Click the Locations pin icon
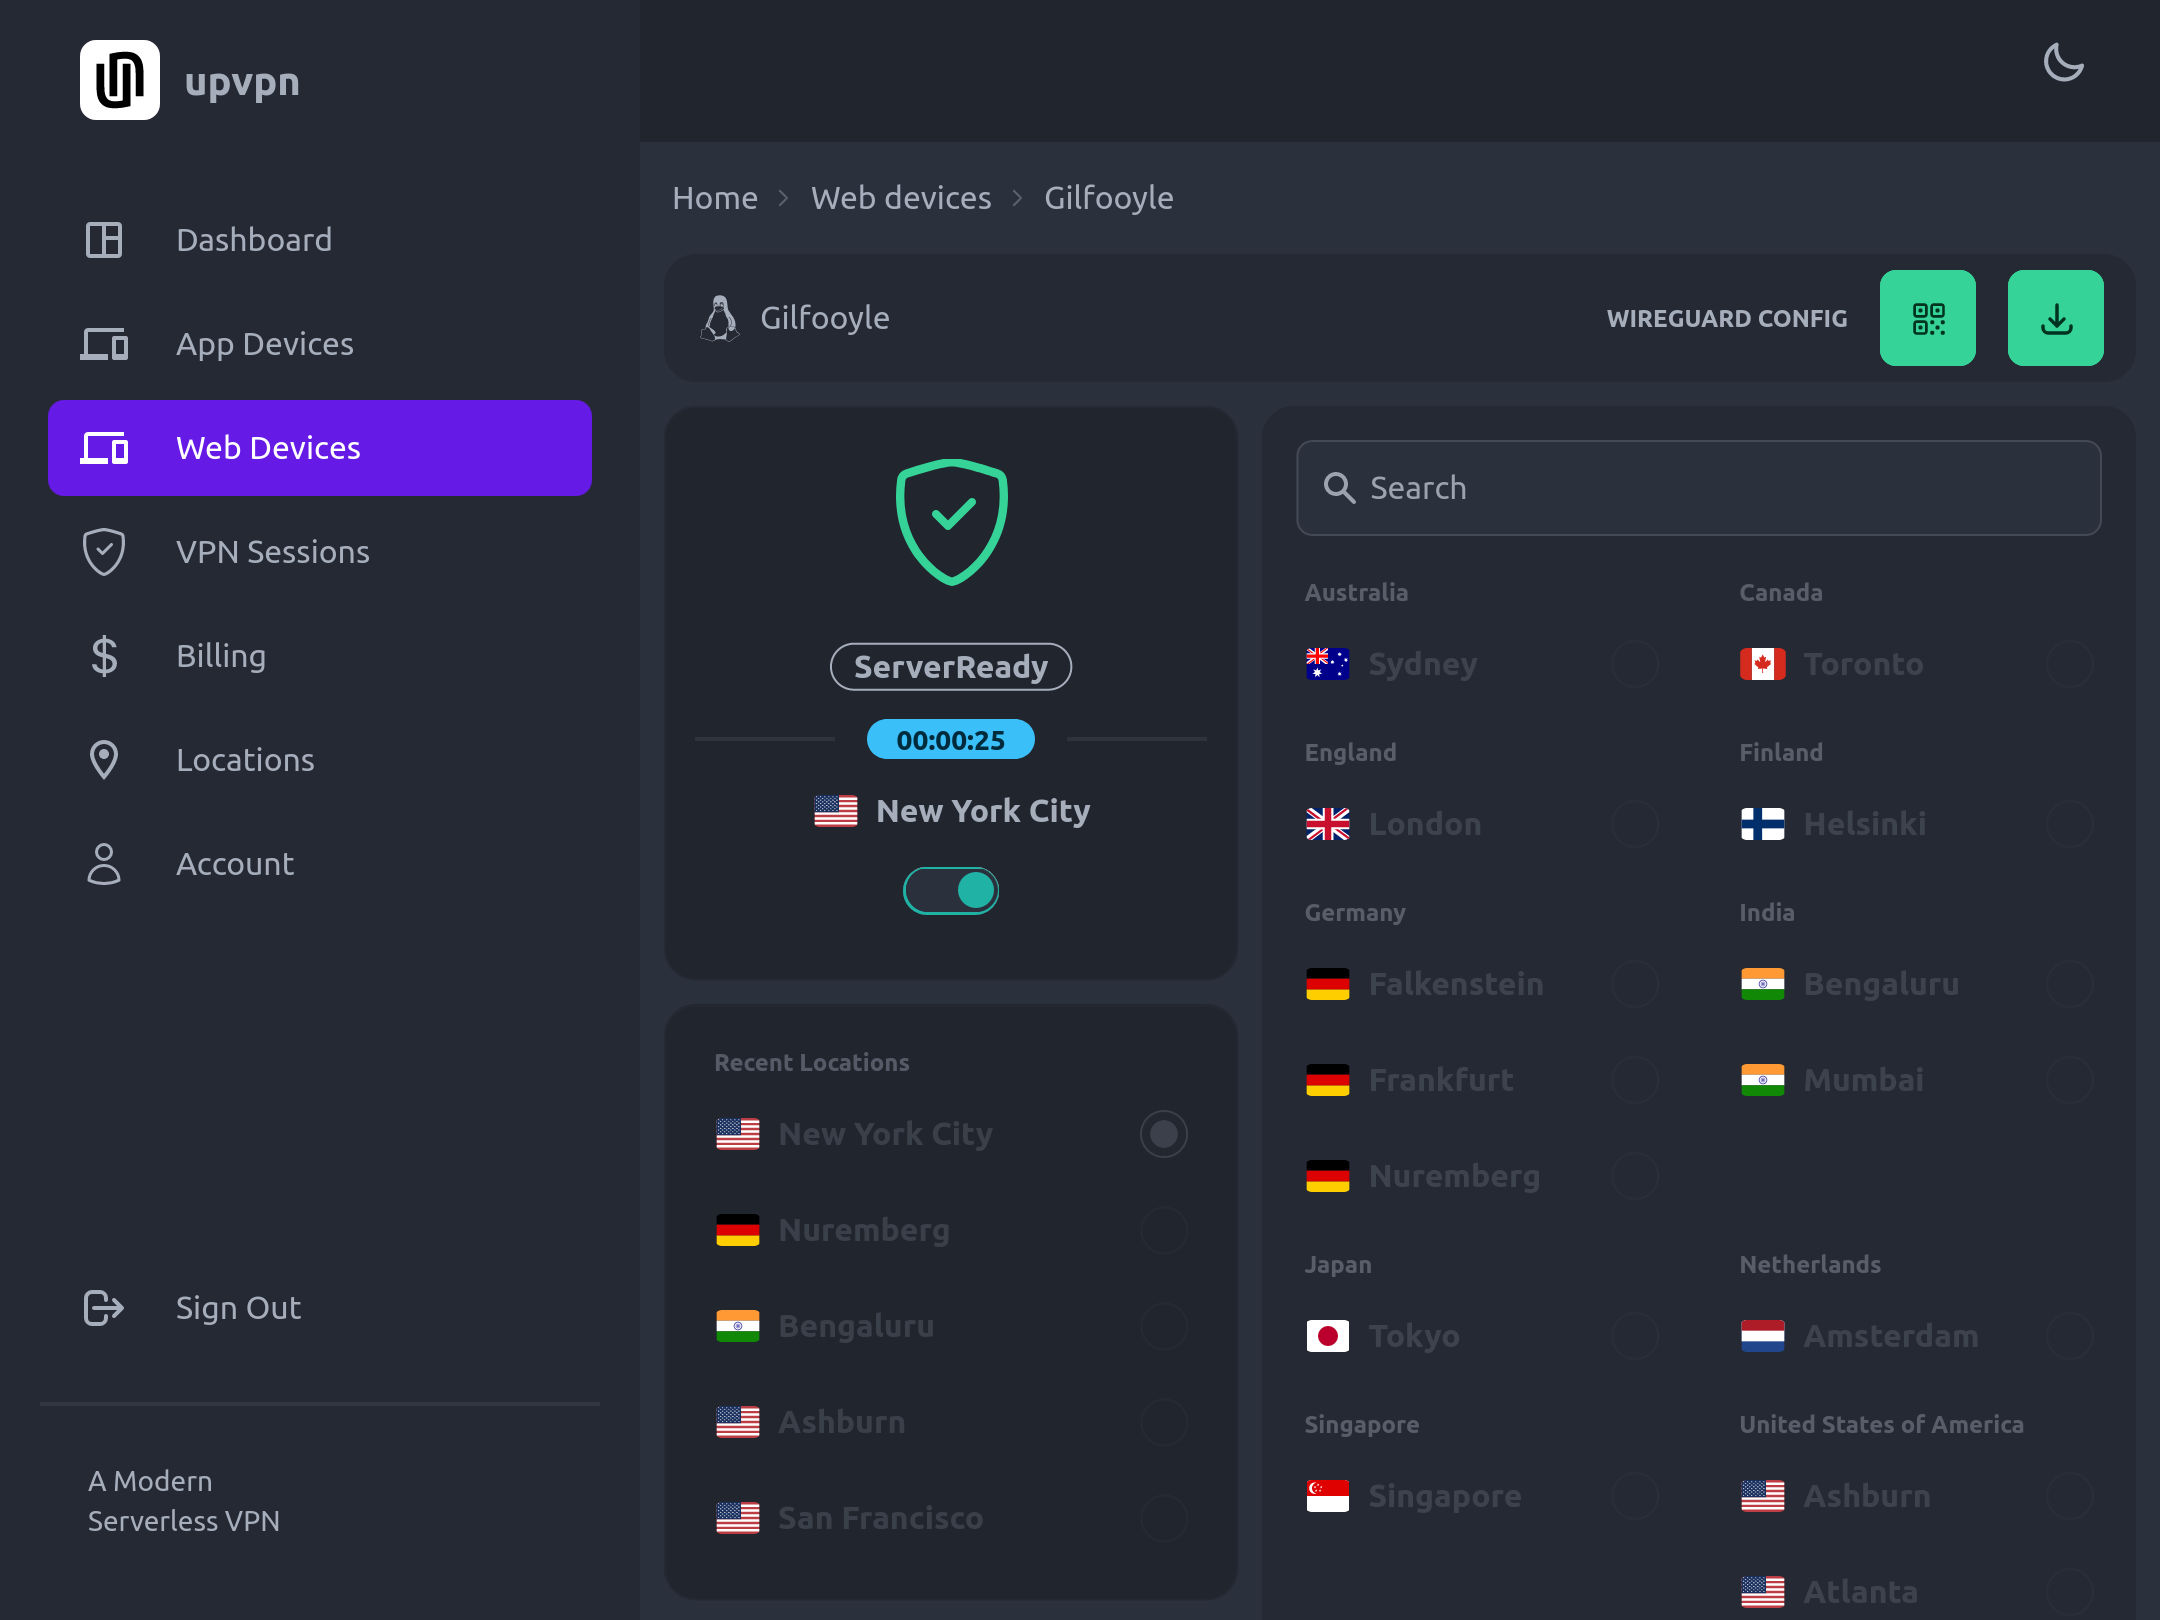2160x1620 pixels. click(104, 760)
